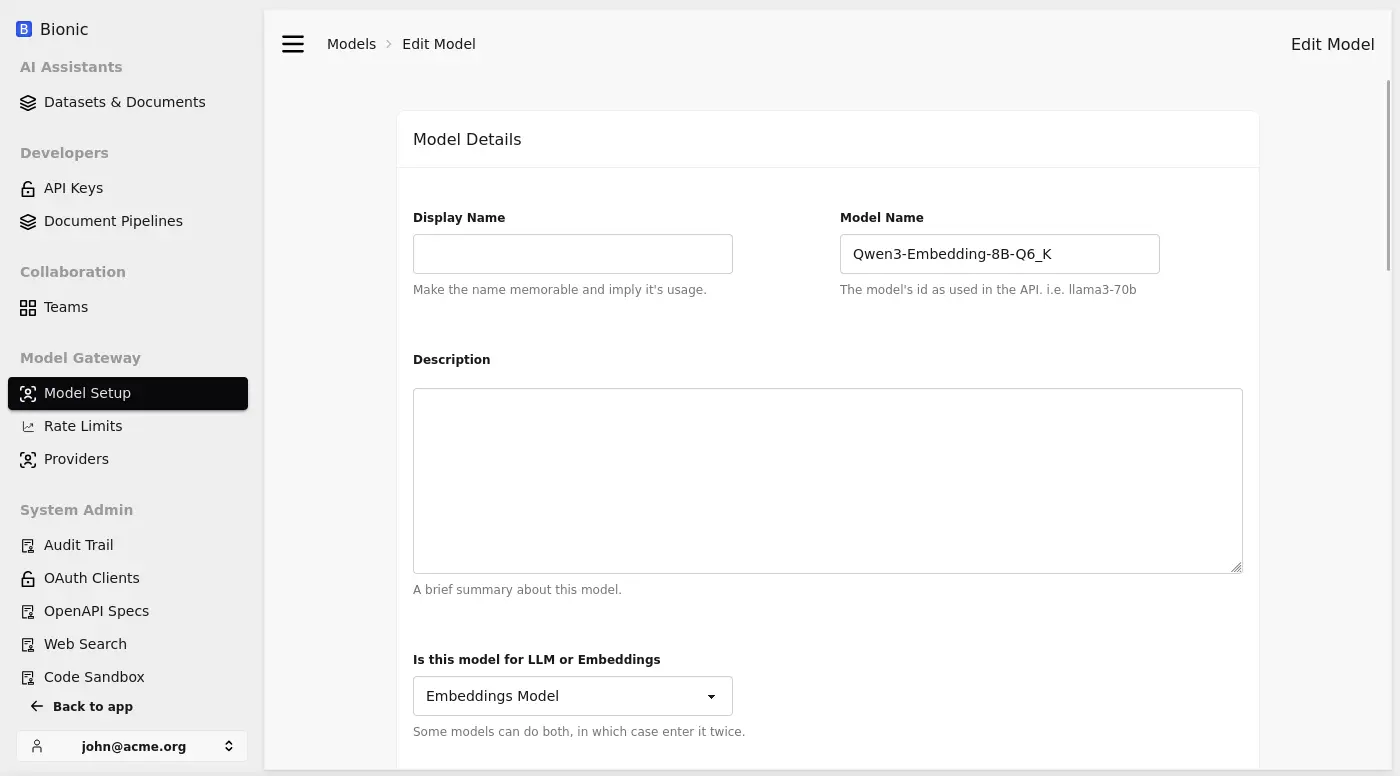Click the API Keys lock icon
Image resolution: width=1400 pixels, height=776 pixels.
tap(28, 188)
